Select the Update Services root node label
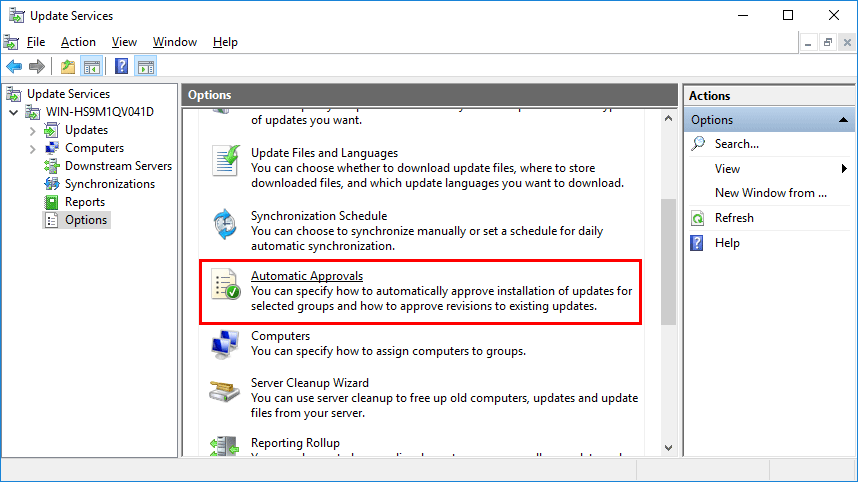 [x=68, y=94]
